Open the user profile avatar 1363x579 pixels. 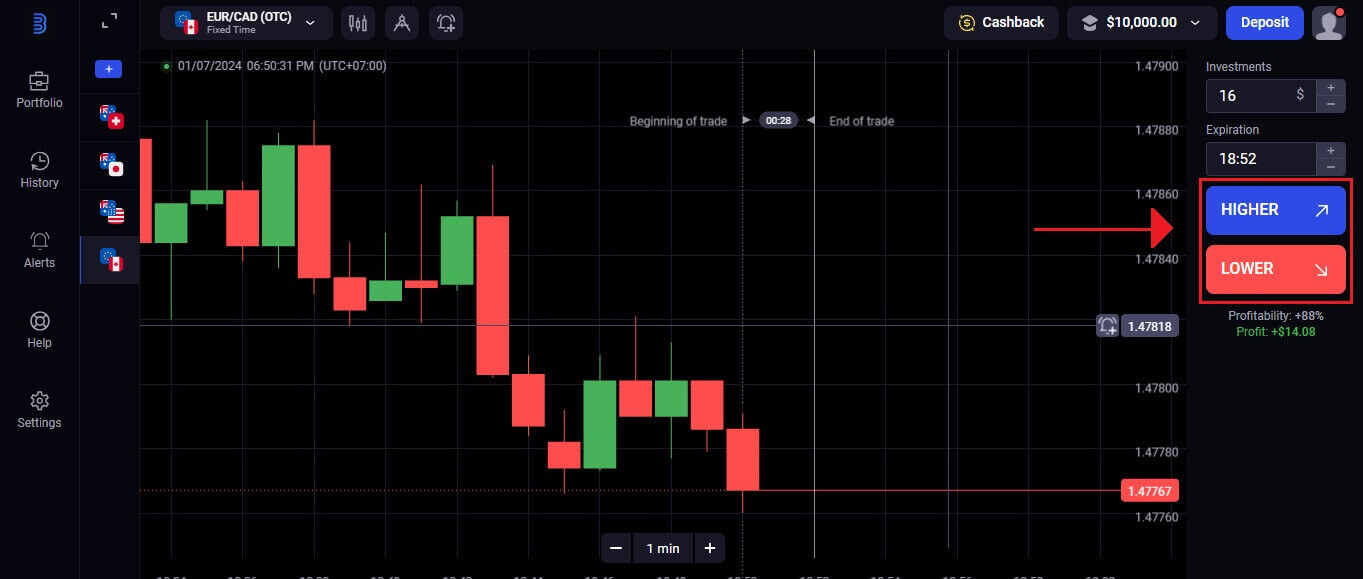tap(1329, 23)
